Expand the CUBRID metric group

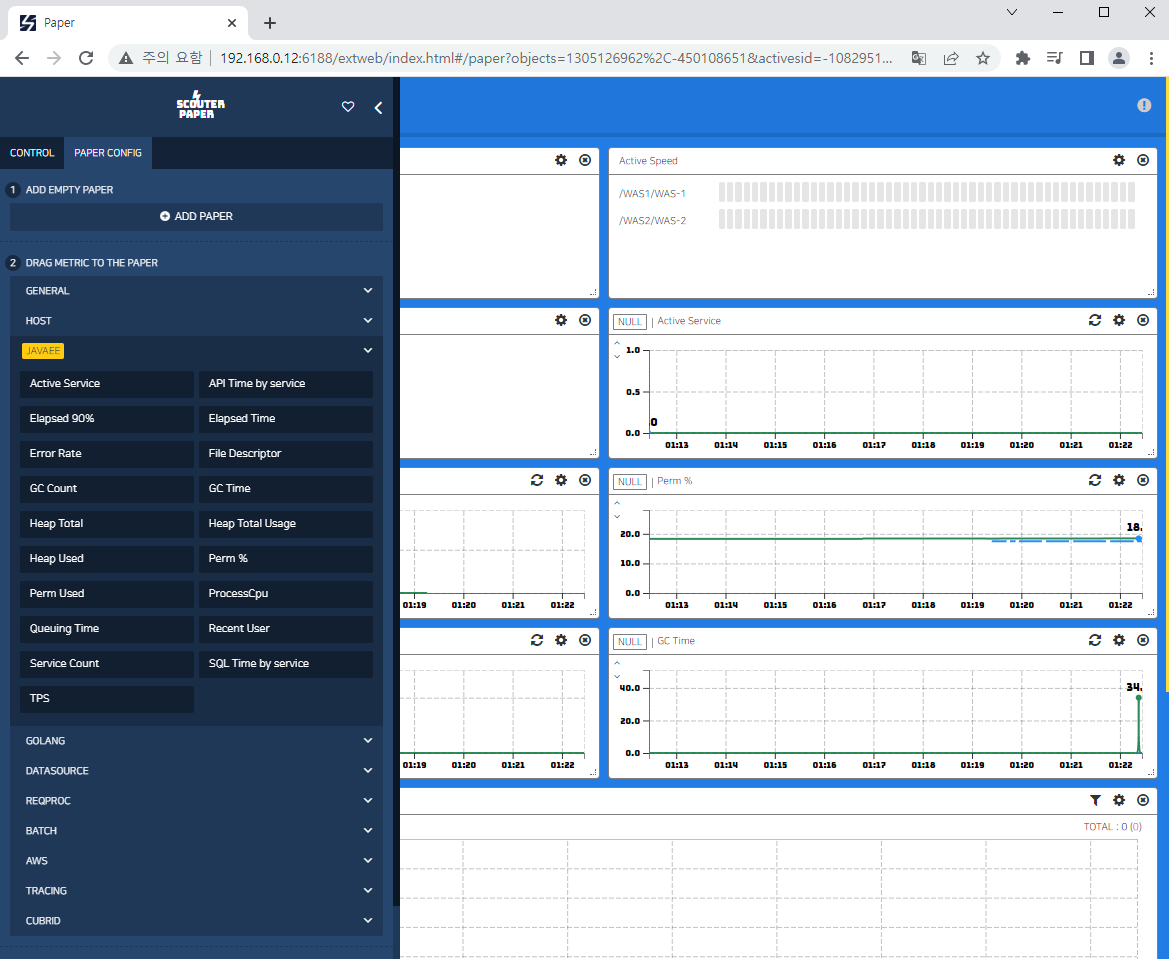point(196,920)
